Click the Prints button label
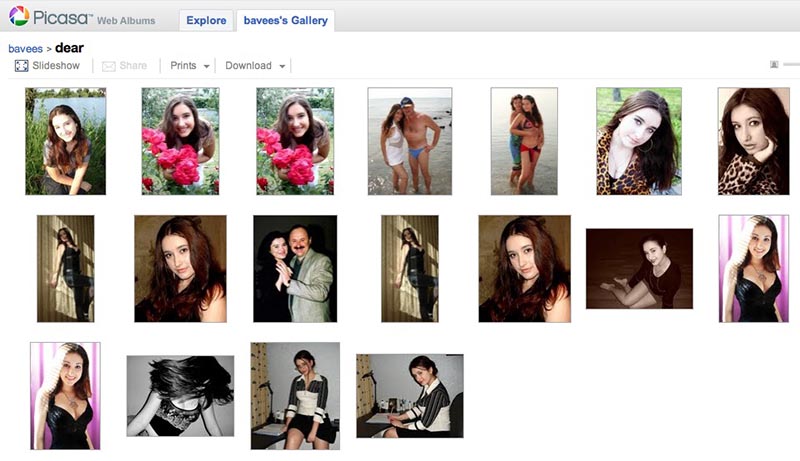The height and width of the screenshot is (461, 800). click(x=183, y=66)
